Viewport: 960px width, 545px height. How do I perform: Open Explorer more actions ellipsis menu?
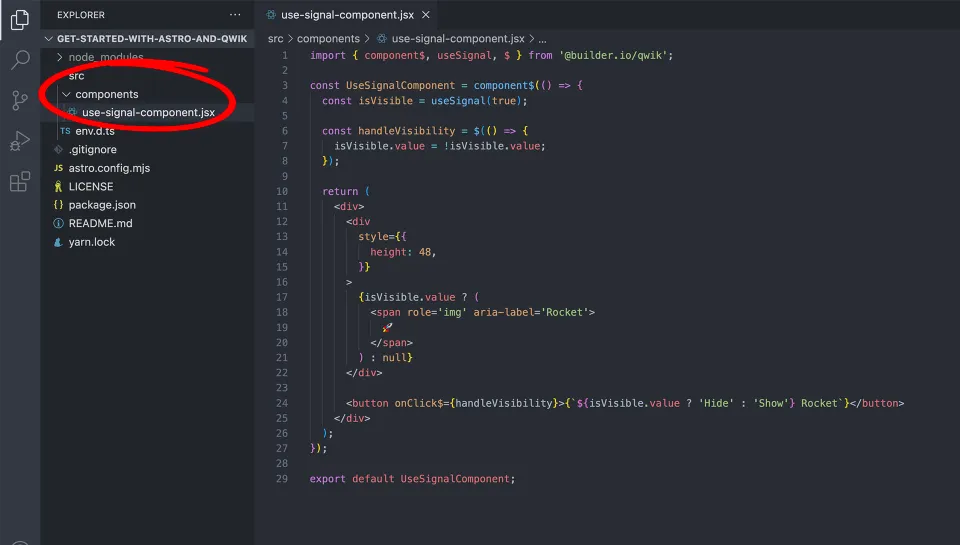[x=235, y=15]
